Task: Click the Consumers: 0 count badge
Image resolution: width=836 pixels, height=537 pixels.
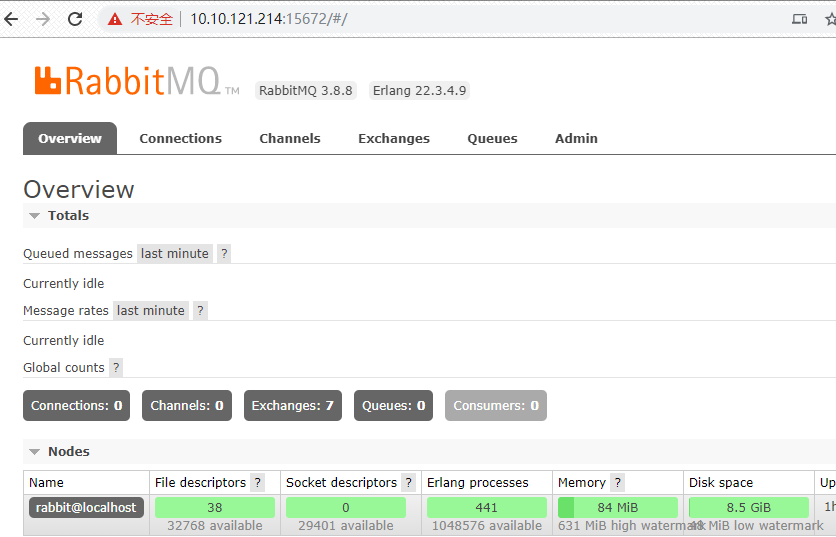Action: point(496,406)
